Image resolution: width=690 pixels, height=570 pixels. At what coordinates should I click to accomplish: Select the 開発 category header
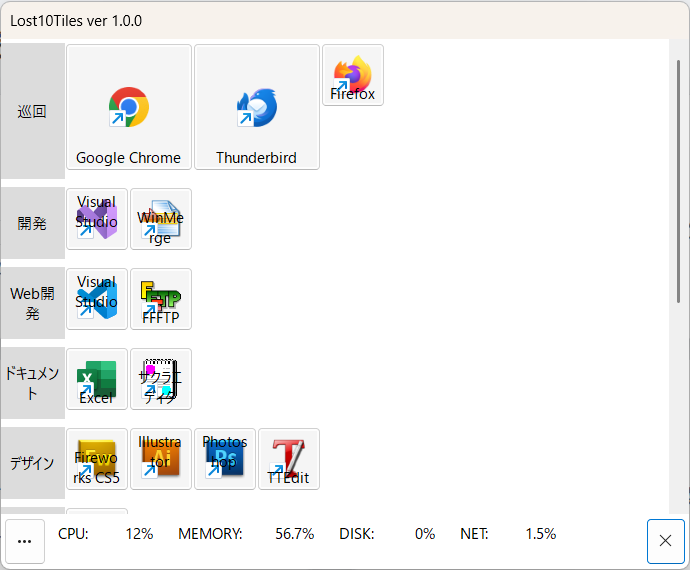33,223
